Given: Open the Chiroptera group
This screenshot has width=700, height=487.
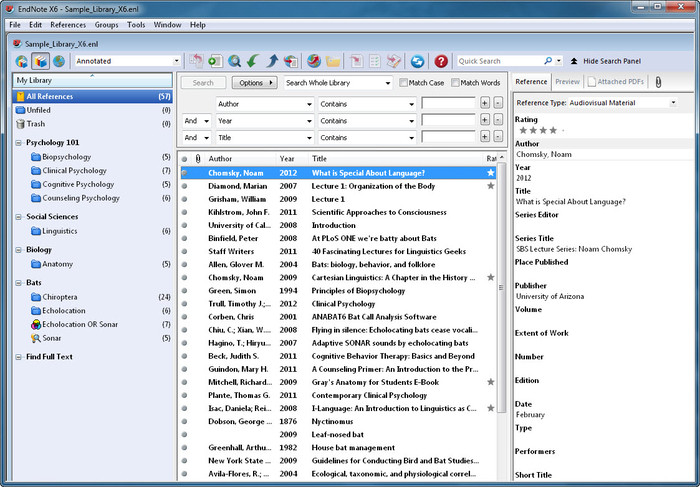Looking at the screenshot, I should click(x=59, y=297).
